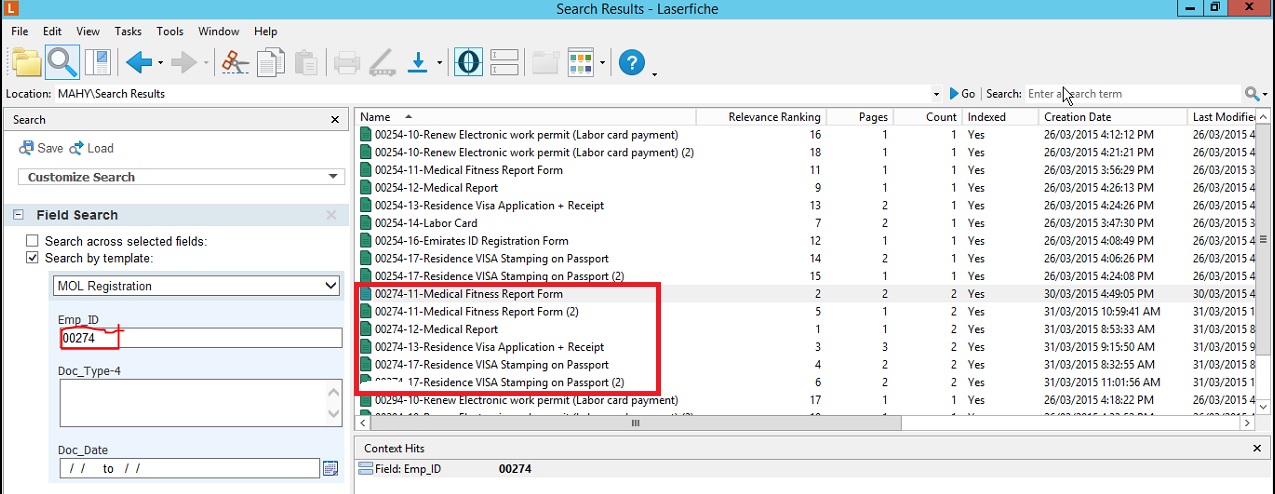Enable Search across selected fields checkbox
Viewport: 1275px width, 494px height.
[32, 241]
